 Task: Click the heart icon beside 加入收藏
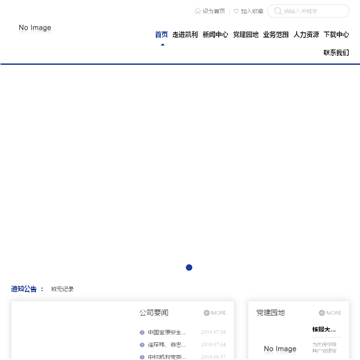[x=236, y=11]
